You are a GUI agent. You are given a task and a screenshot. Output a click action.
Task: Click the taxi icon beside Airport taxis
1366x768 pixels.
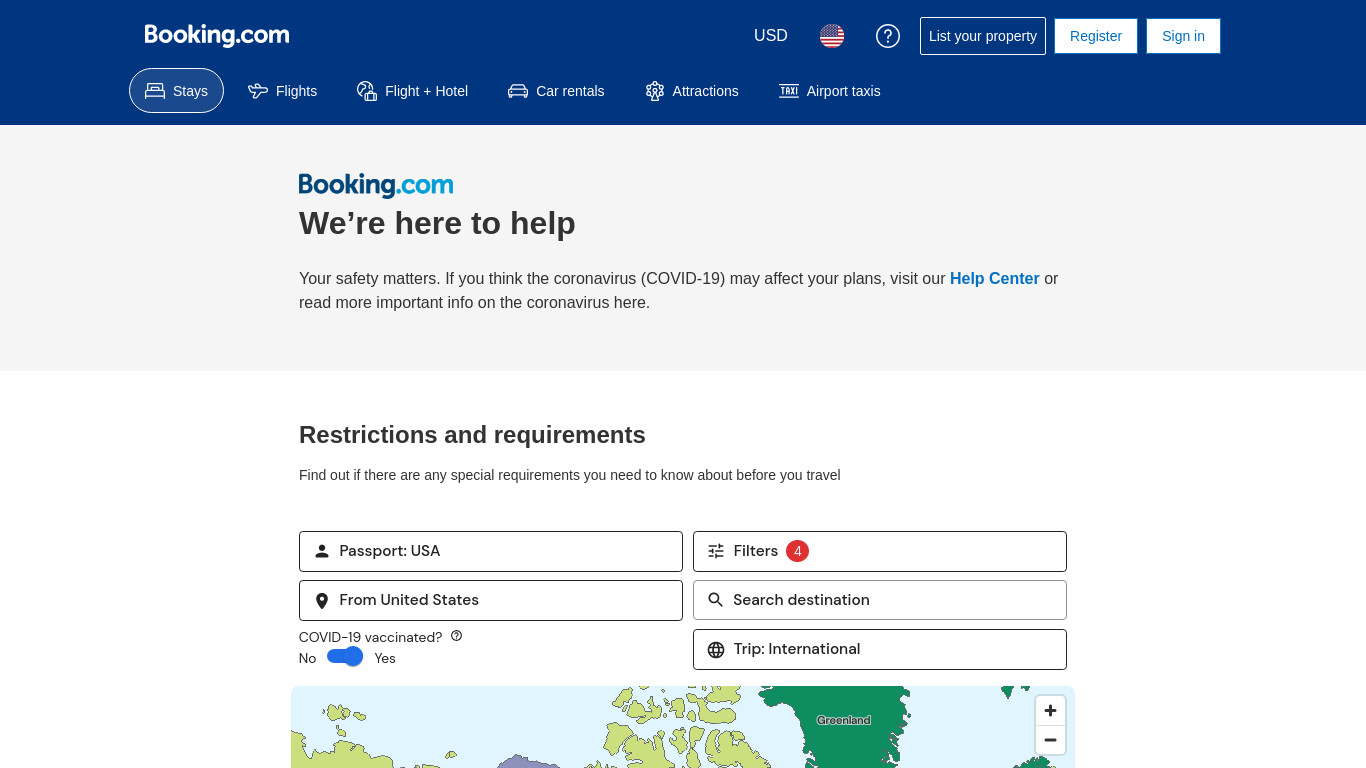pos(789,91)
